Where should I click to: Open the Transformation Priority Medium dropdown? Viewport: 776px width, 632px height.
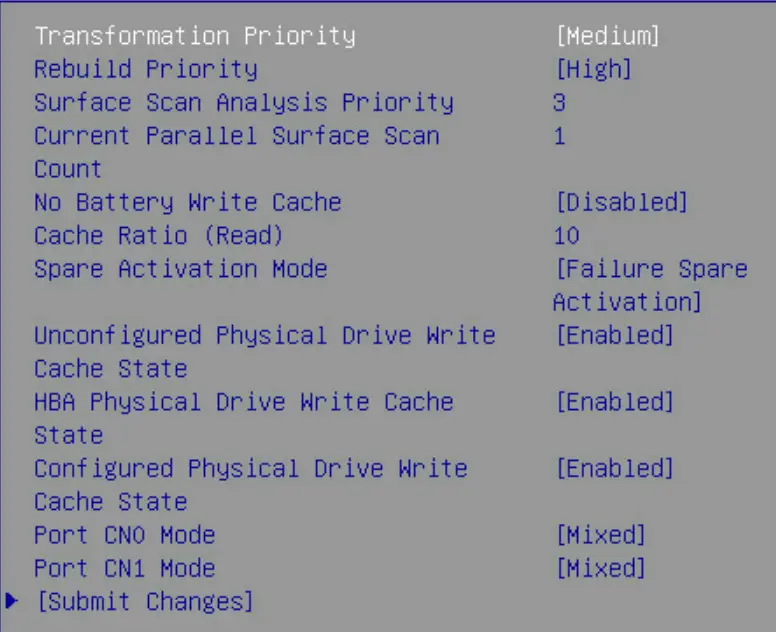[607, 36]
